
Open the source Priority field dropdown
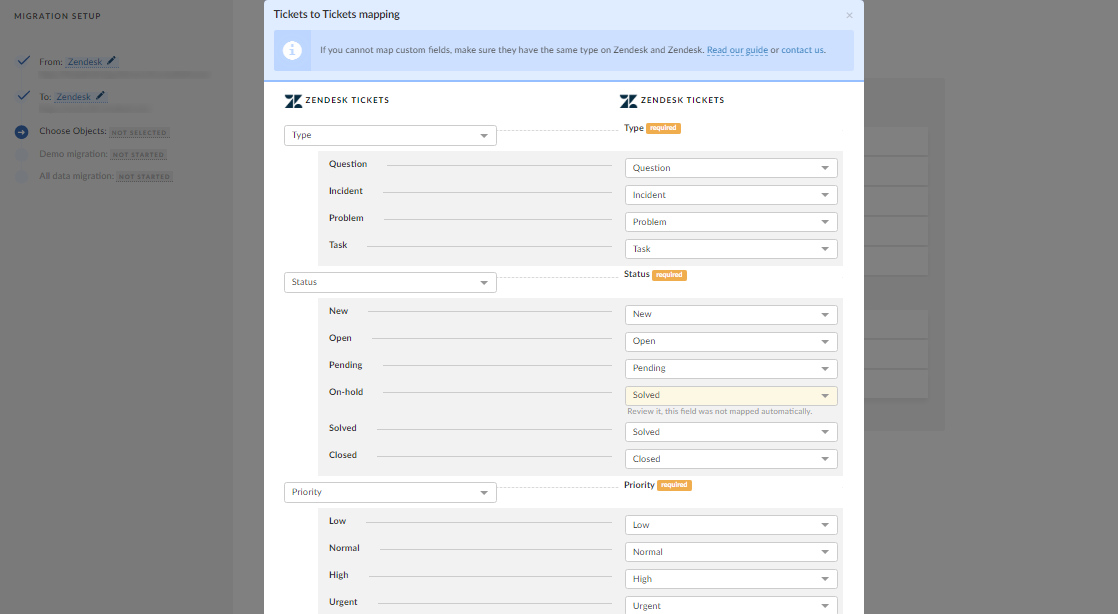(390, 492)
